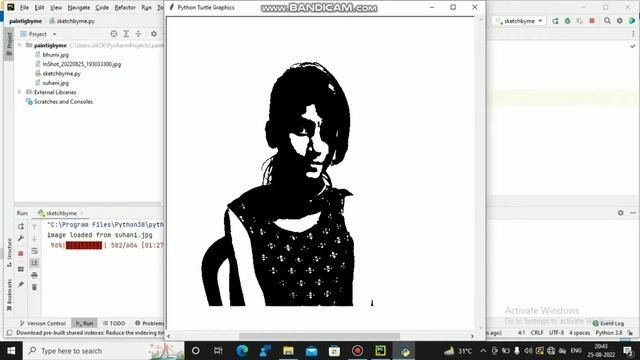Click the Python 3.8 interpreter selector

tap(609, 333)
